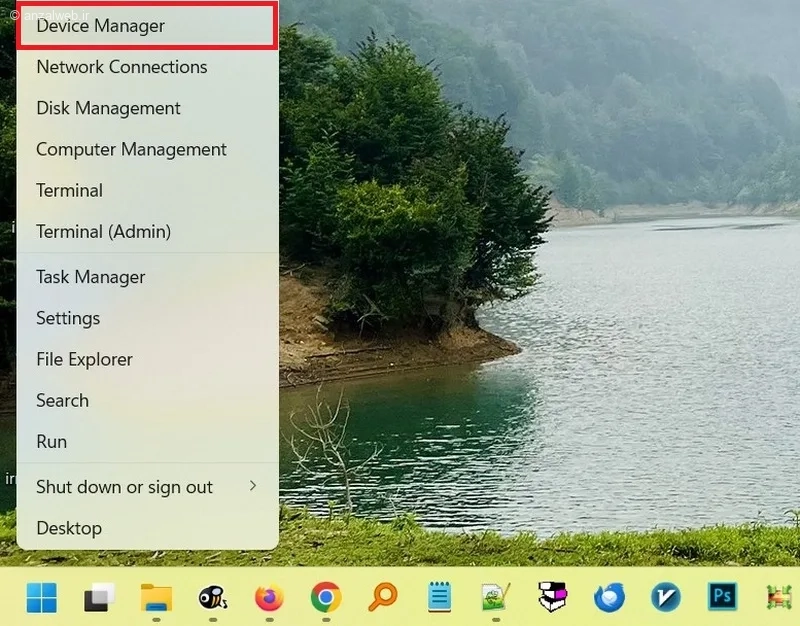Choose Settings in the menu
The height and width of the screenshot is (626, 800).
click(x=147, y=318)
